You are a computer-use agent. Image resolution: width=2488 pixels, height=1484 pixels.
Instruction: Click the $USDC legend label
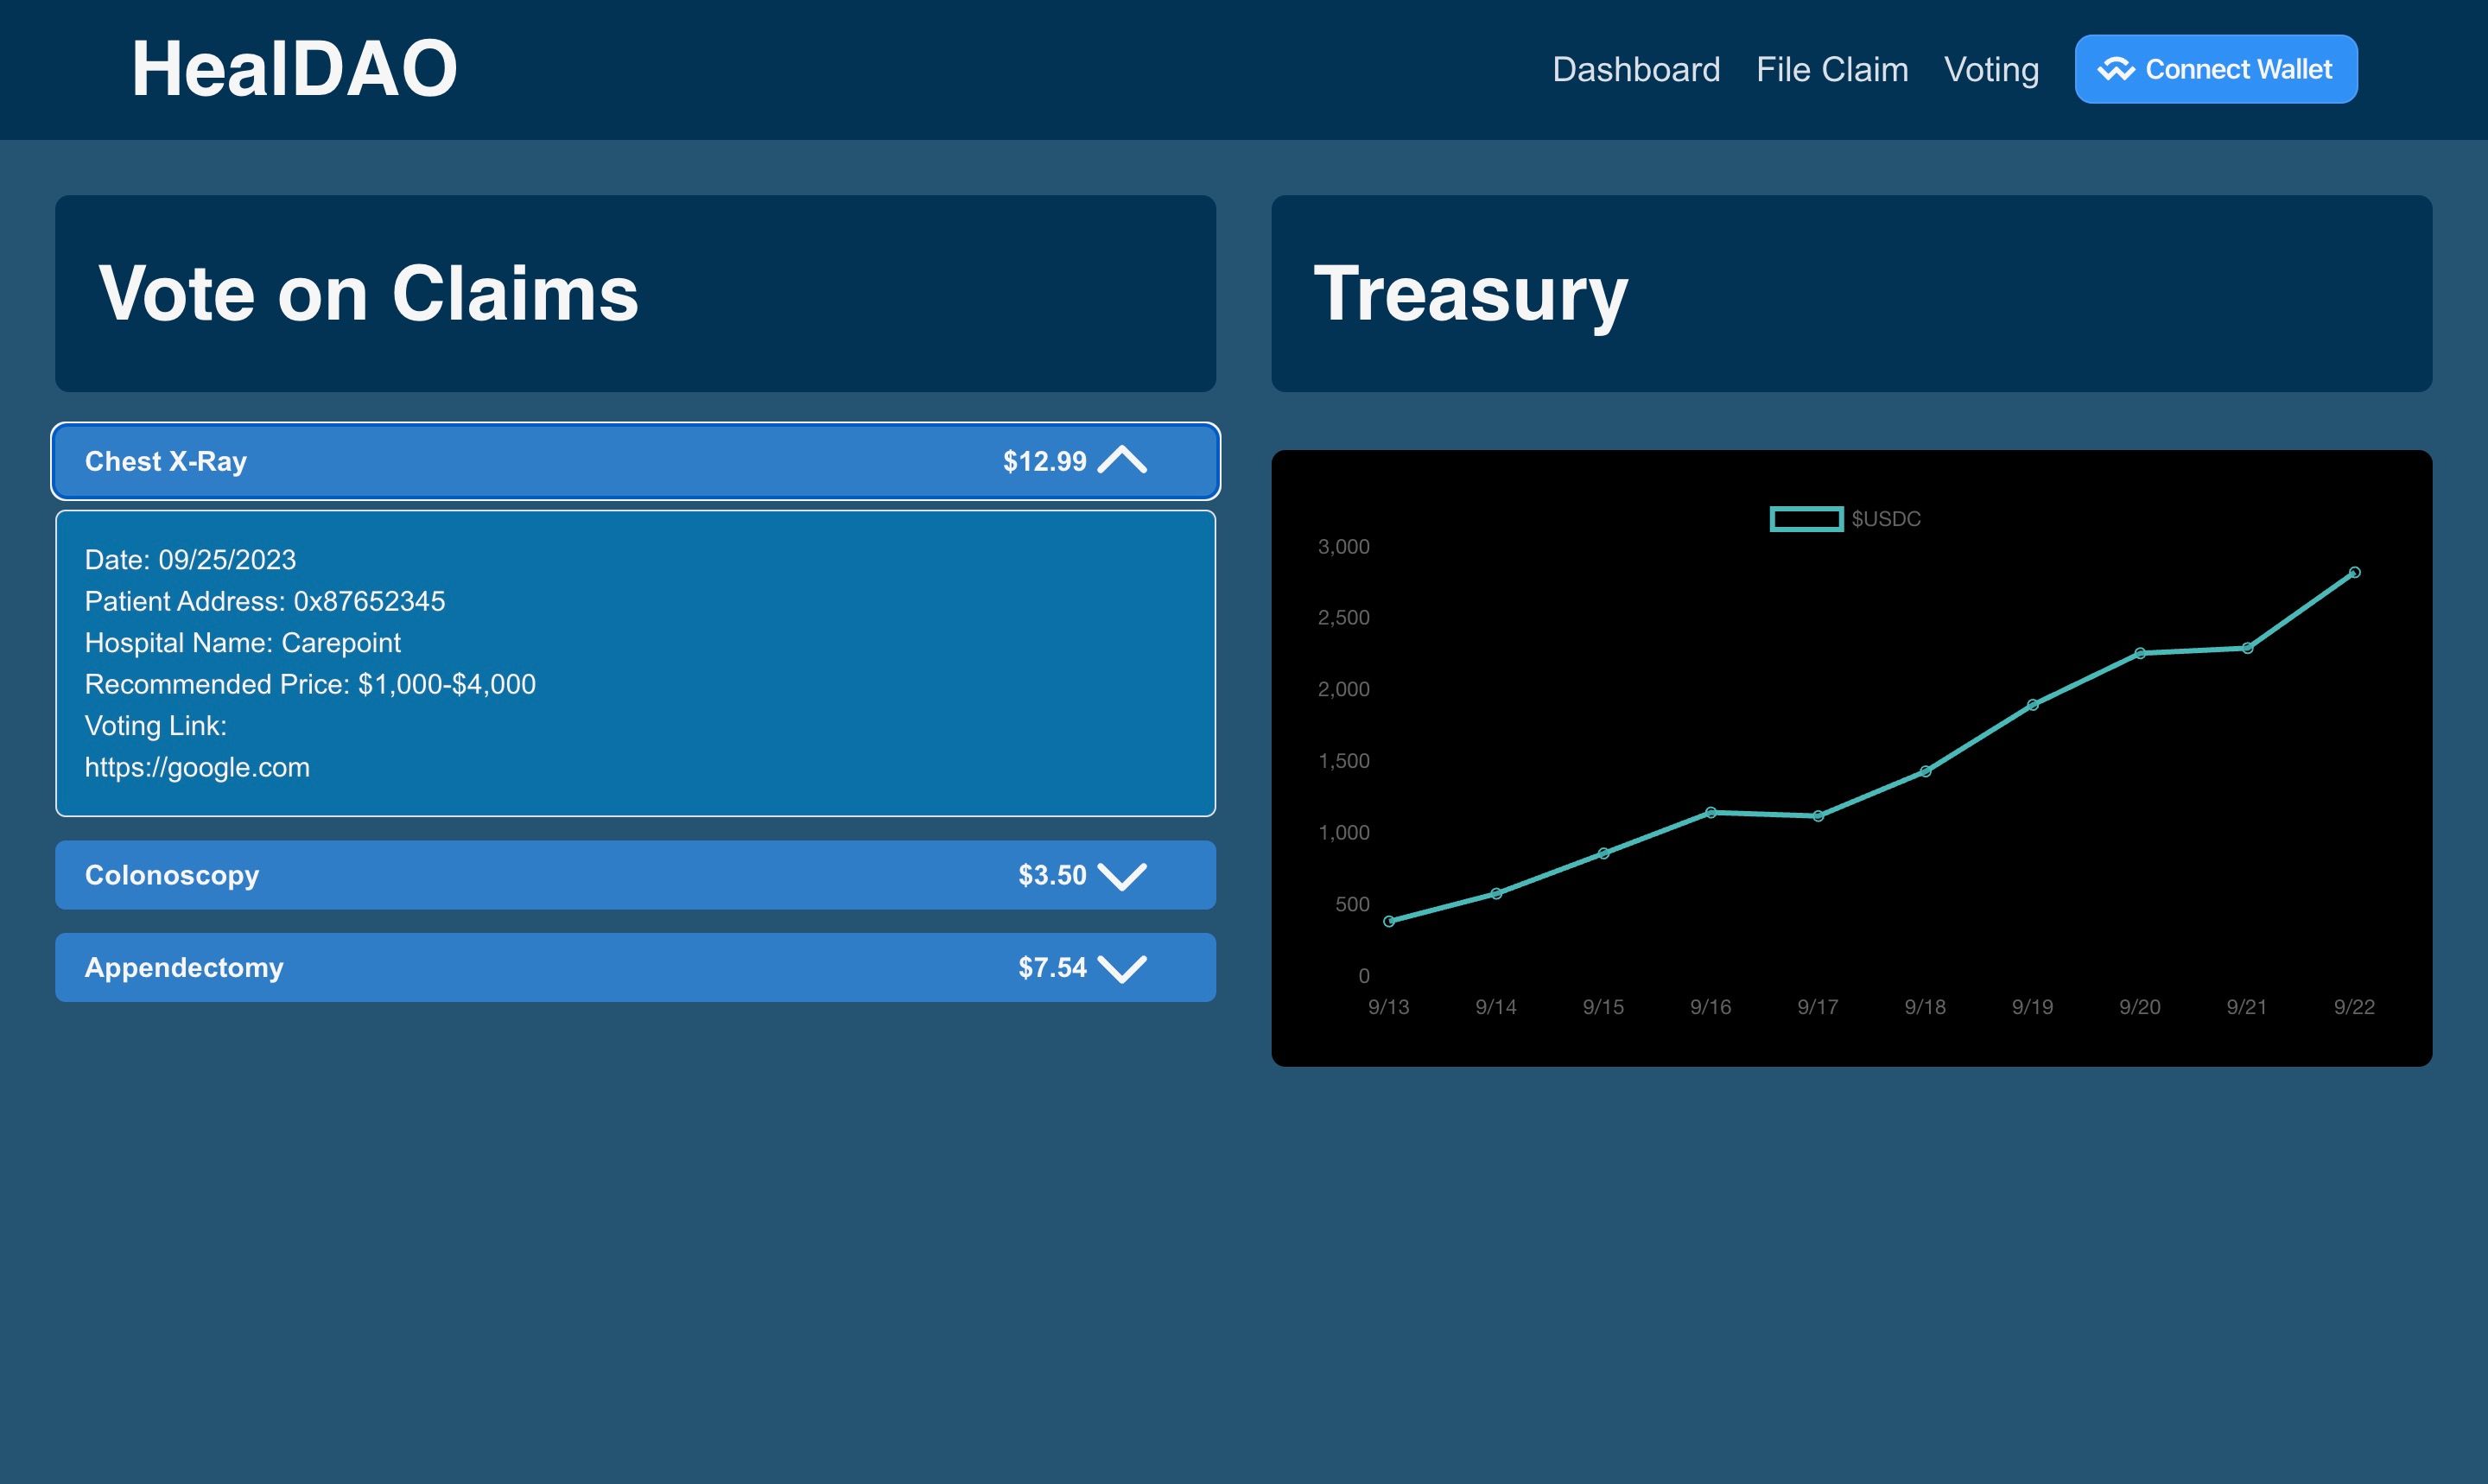coord(1886,519)
